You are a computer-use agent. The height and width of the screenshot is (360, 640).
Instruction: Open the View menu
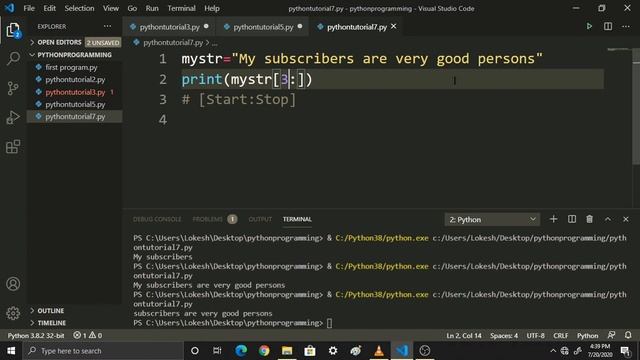click(x=111, y=8)
